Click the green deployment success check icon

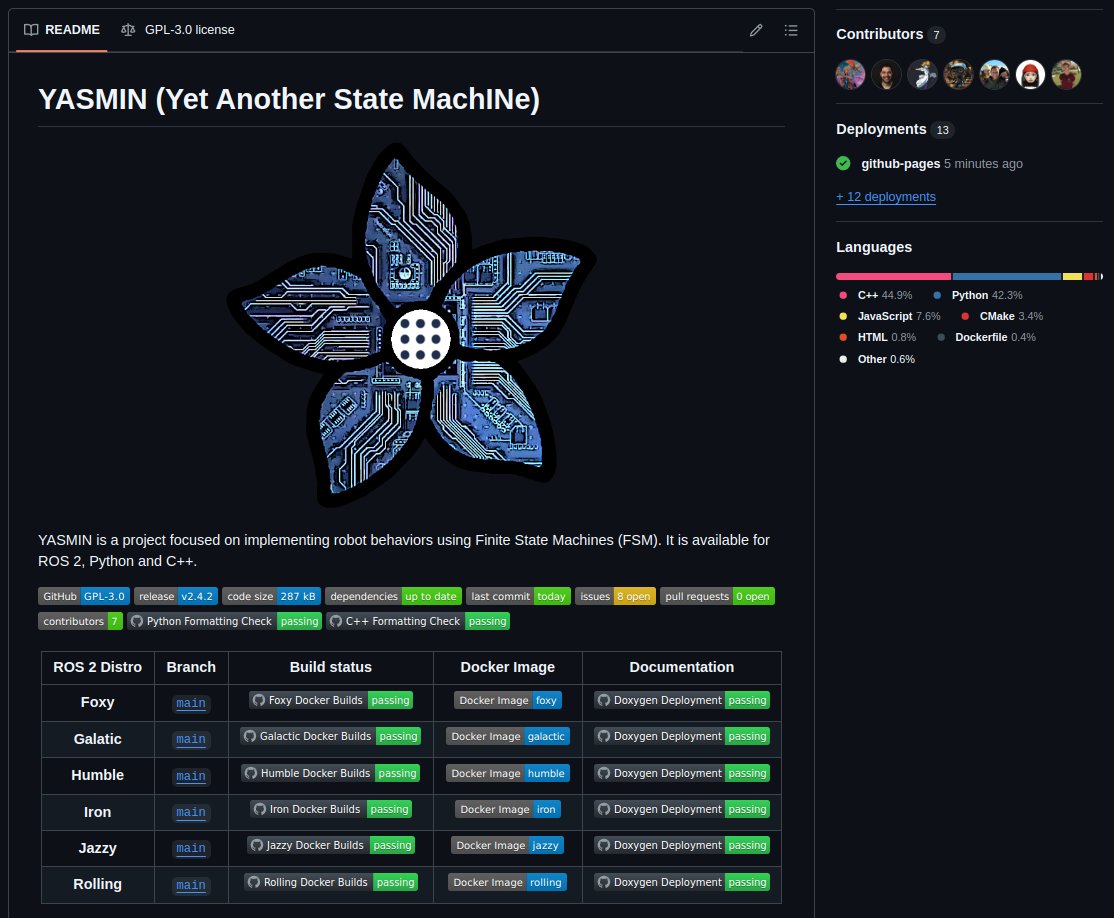[843, 163]
